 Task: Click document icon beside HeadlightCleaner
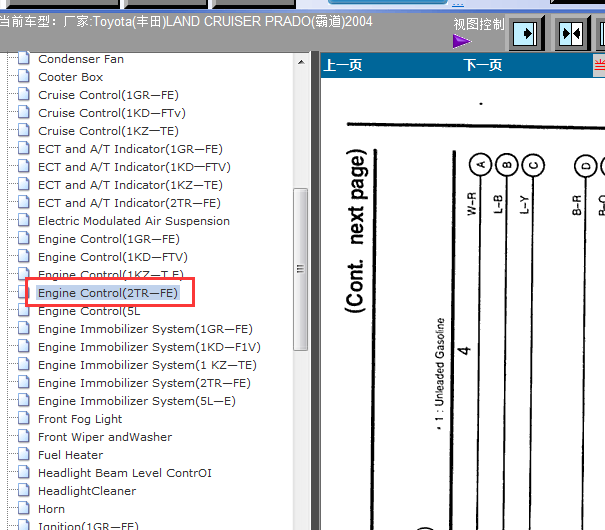click(x=24, y=490)
